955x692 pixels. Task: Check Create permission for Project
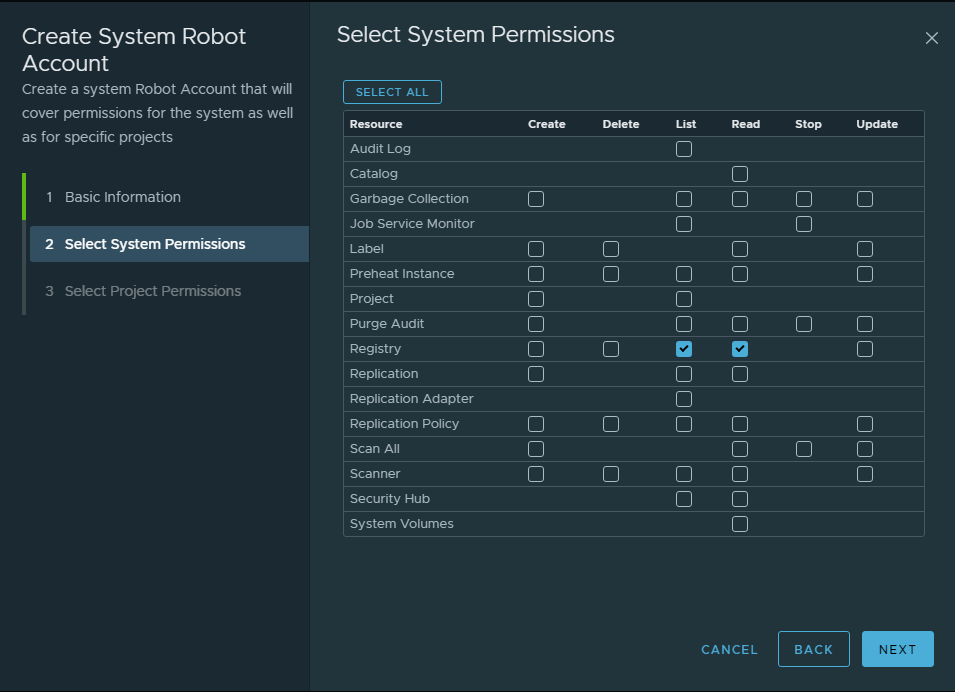[536, 299]
